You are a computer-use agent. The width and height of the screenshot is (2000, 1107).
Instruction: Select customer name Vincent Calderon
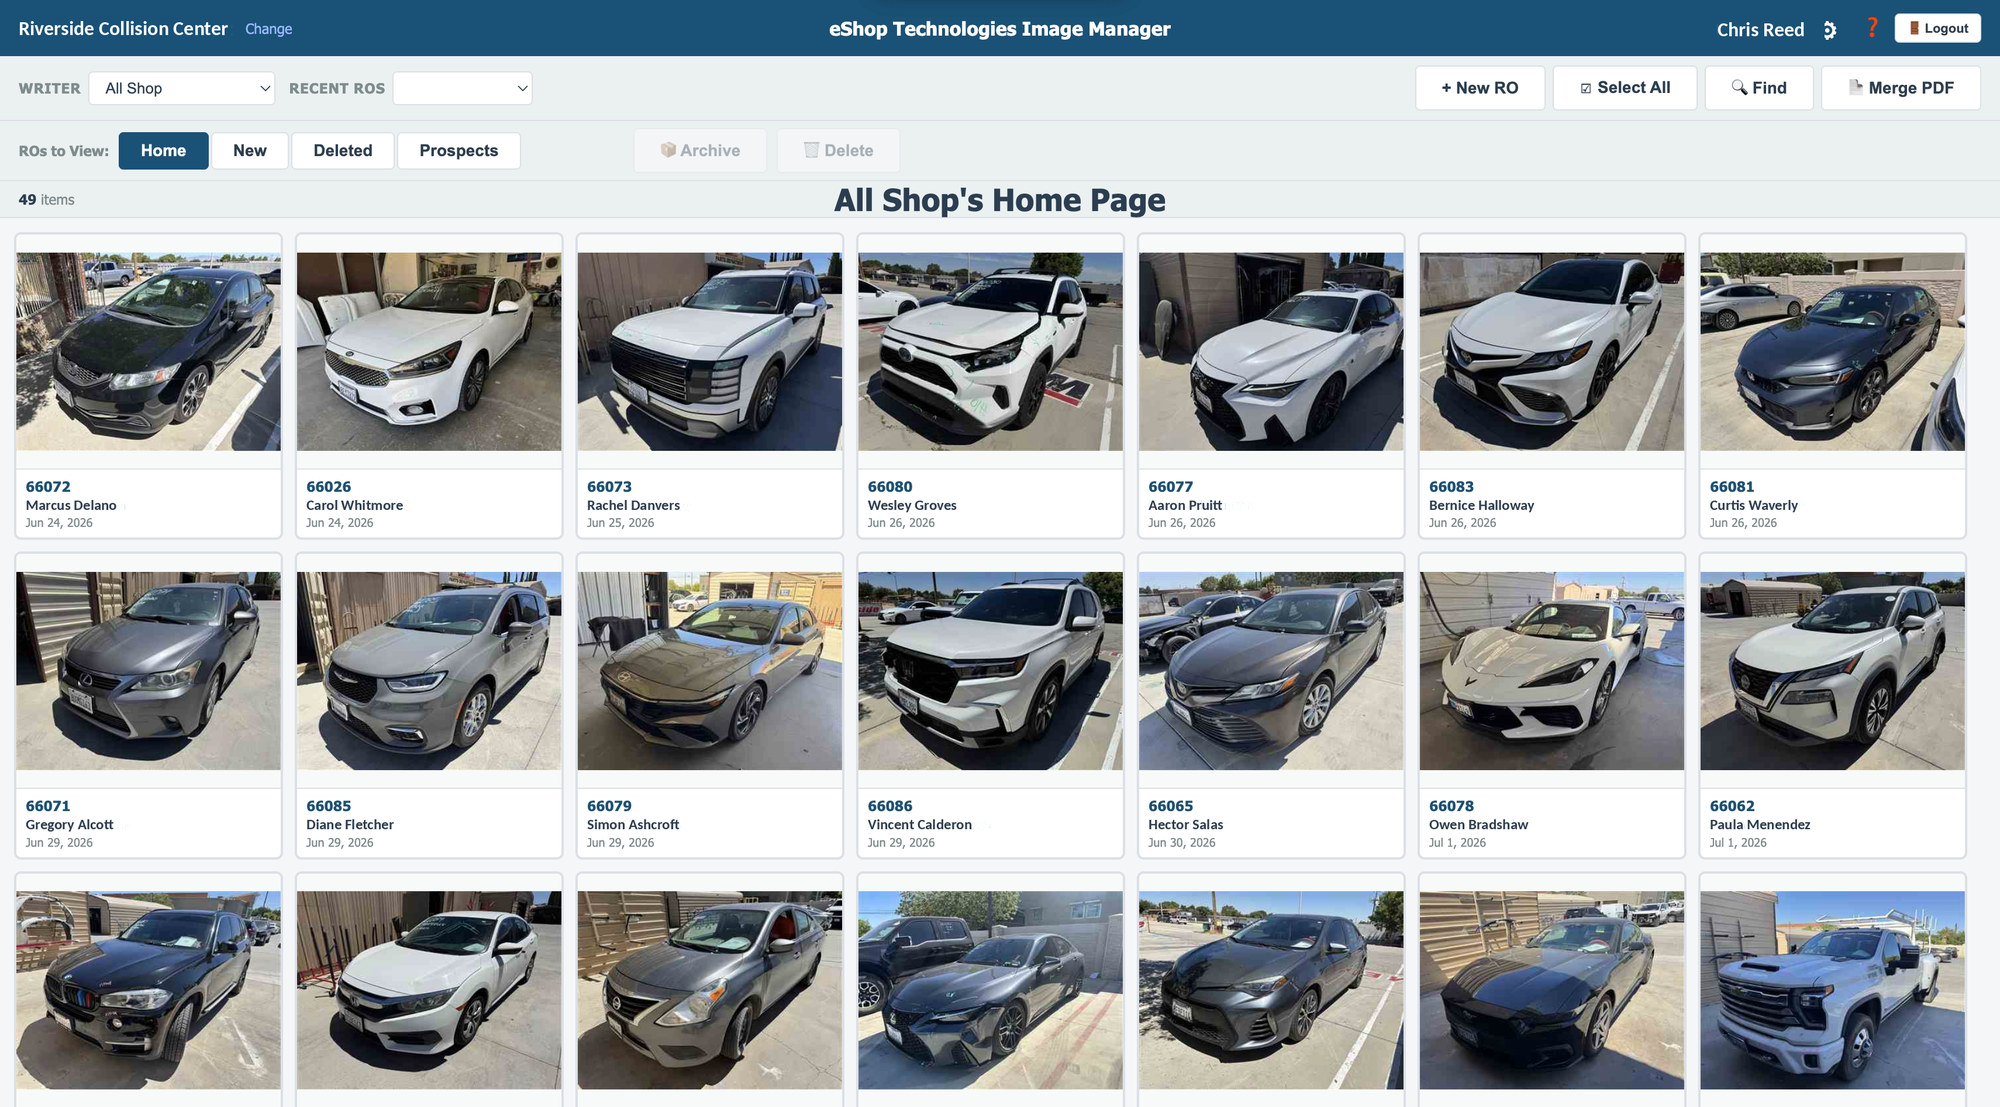pos(920,825)
